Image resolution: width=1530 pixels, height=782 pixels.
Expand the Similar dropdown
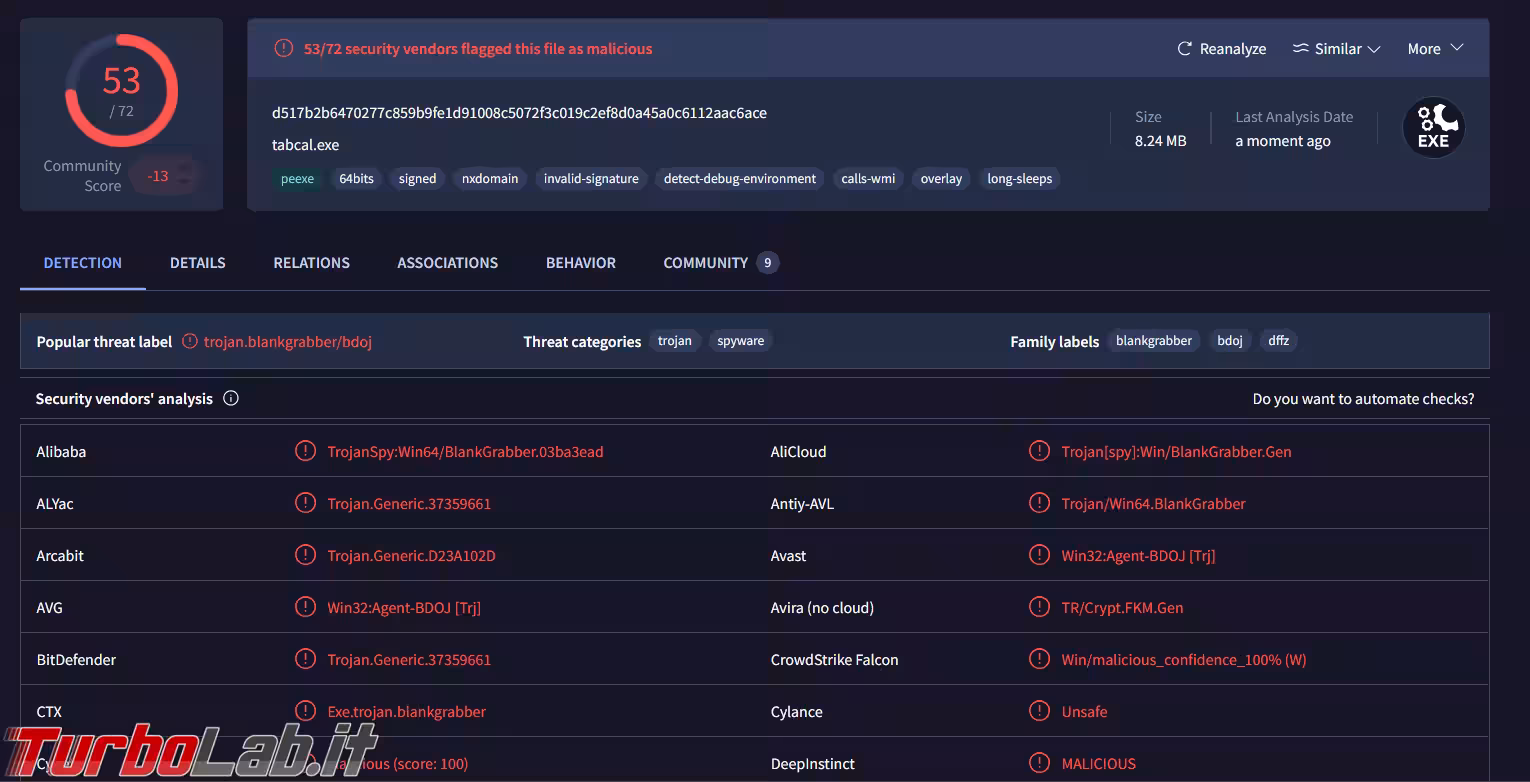tap(1336, 49)
